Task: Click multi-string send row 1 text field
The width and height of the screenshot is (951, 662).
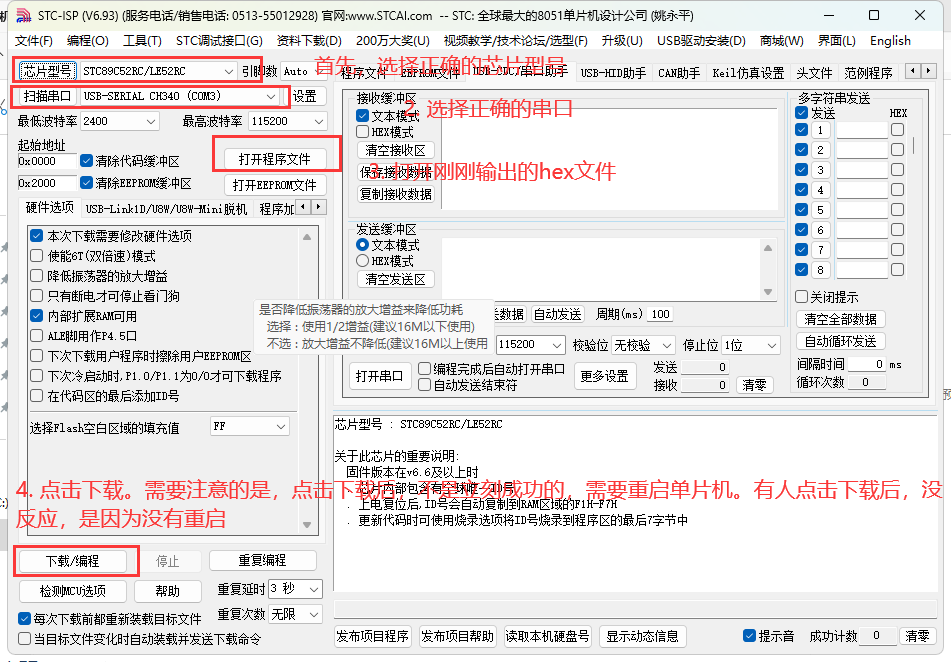Action: click(x=861, y=130)
